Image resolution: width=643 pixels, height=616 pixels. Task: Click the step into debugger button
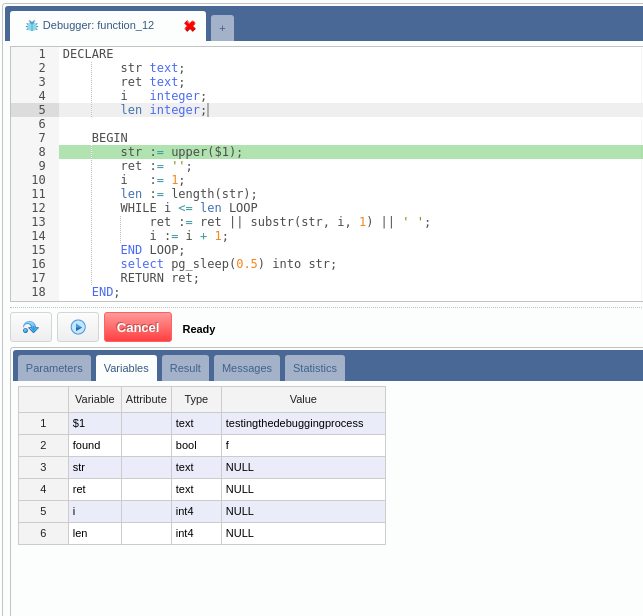pos(31,327)
